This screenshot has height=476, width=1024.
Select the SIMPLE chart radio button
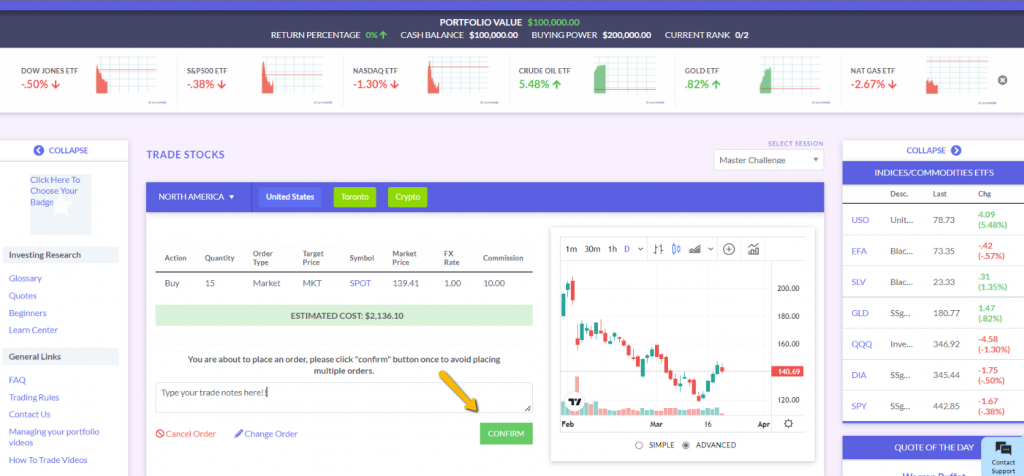coord(639,445)
